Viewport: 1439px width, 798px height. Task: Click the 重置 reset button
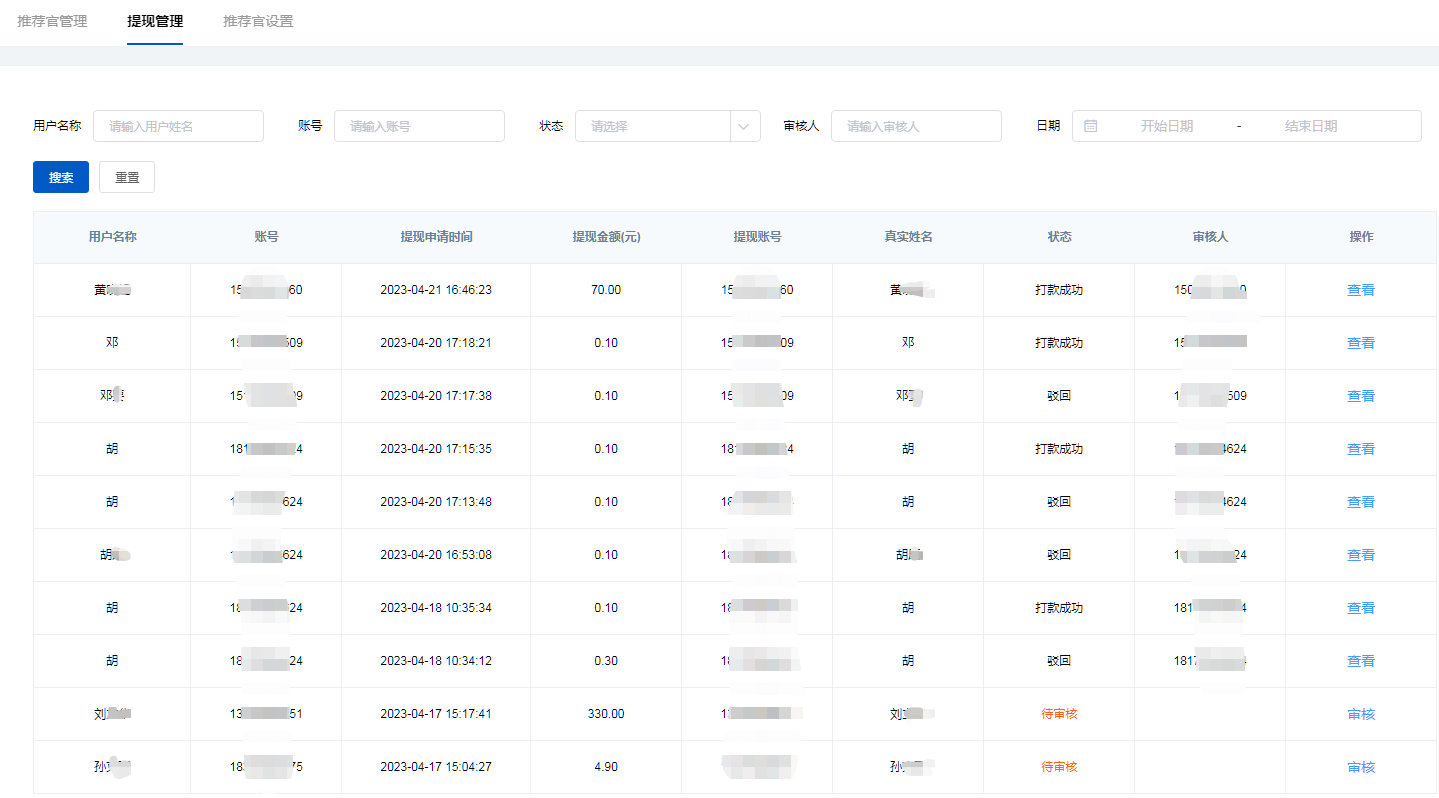[x=127, y=177]
